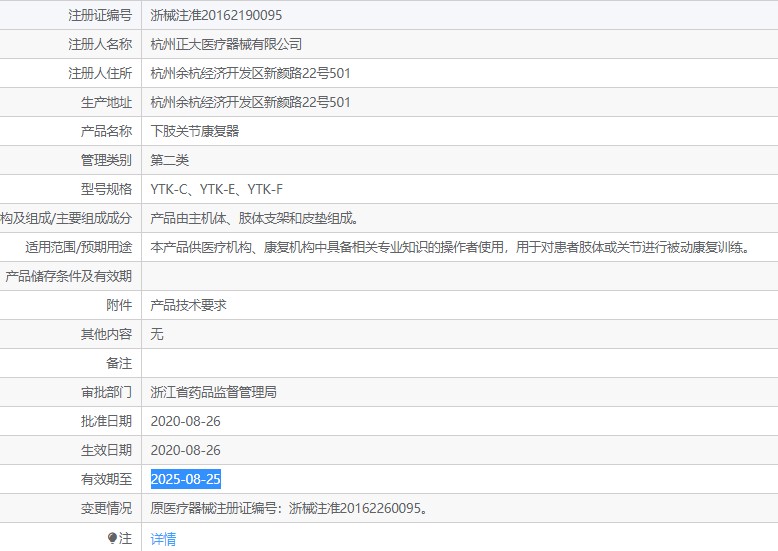Click management category 第二类
This screenshot has height=551, width=778.
click(x=170, y=160)
